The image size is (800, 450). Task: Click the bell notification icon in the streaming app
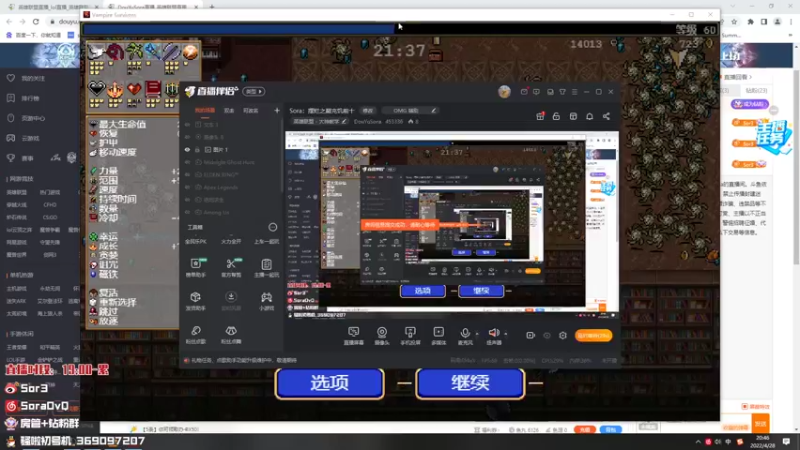coord(589,116)
